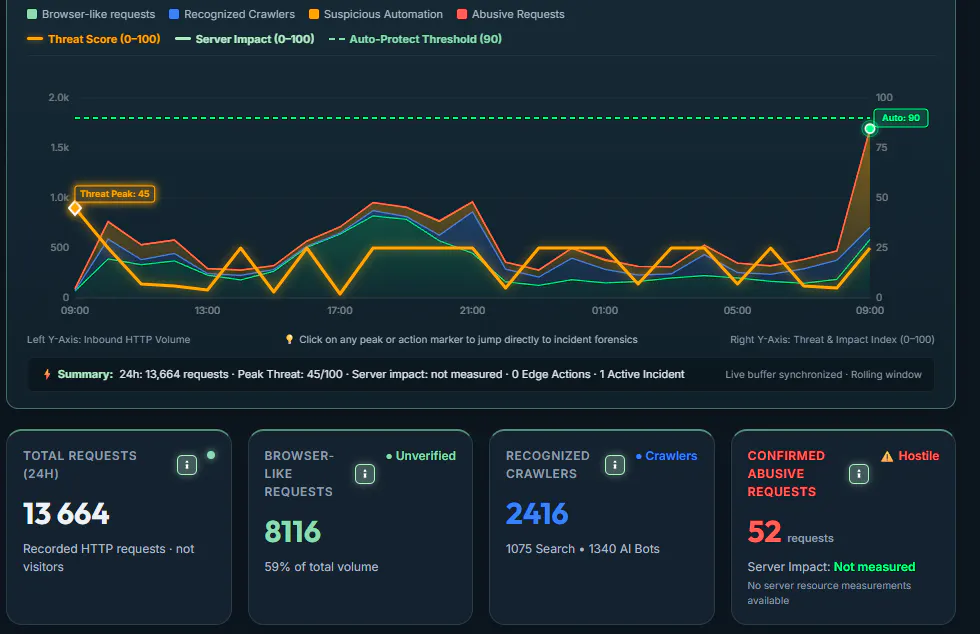980x634 pixels.
Task: Click the Unverified status badge
Action: (421, 456)
